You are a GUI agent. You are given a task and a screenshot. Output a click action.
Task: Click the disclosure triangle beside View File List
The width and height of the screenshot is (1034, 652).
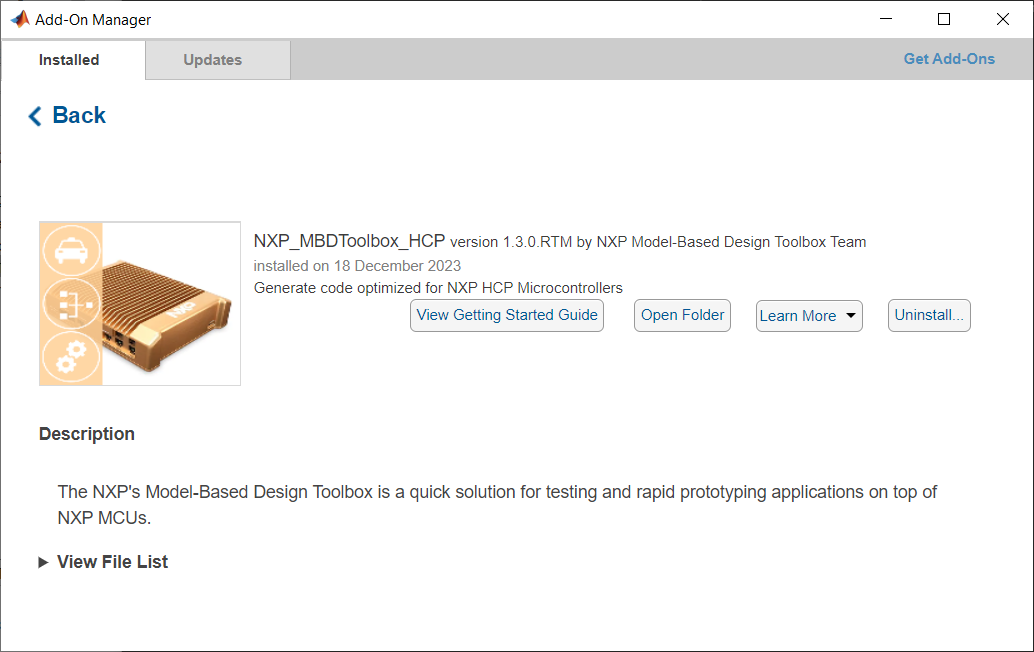43,561
